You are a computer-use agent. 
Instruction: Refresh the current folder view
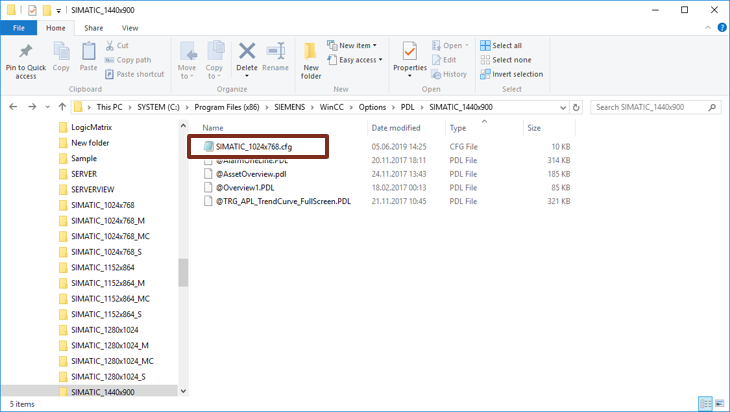(576, 108)
